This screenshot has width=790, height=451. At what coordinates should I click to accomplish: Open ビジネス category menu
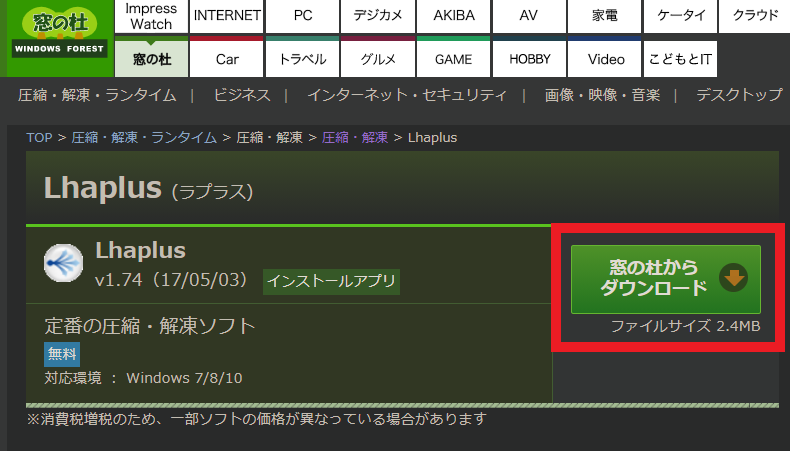coord(242,95)
